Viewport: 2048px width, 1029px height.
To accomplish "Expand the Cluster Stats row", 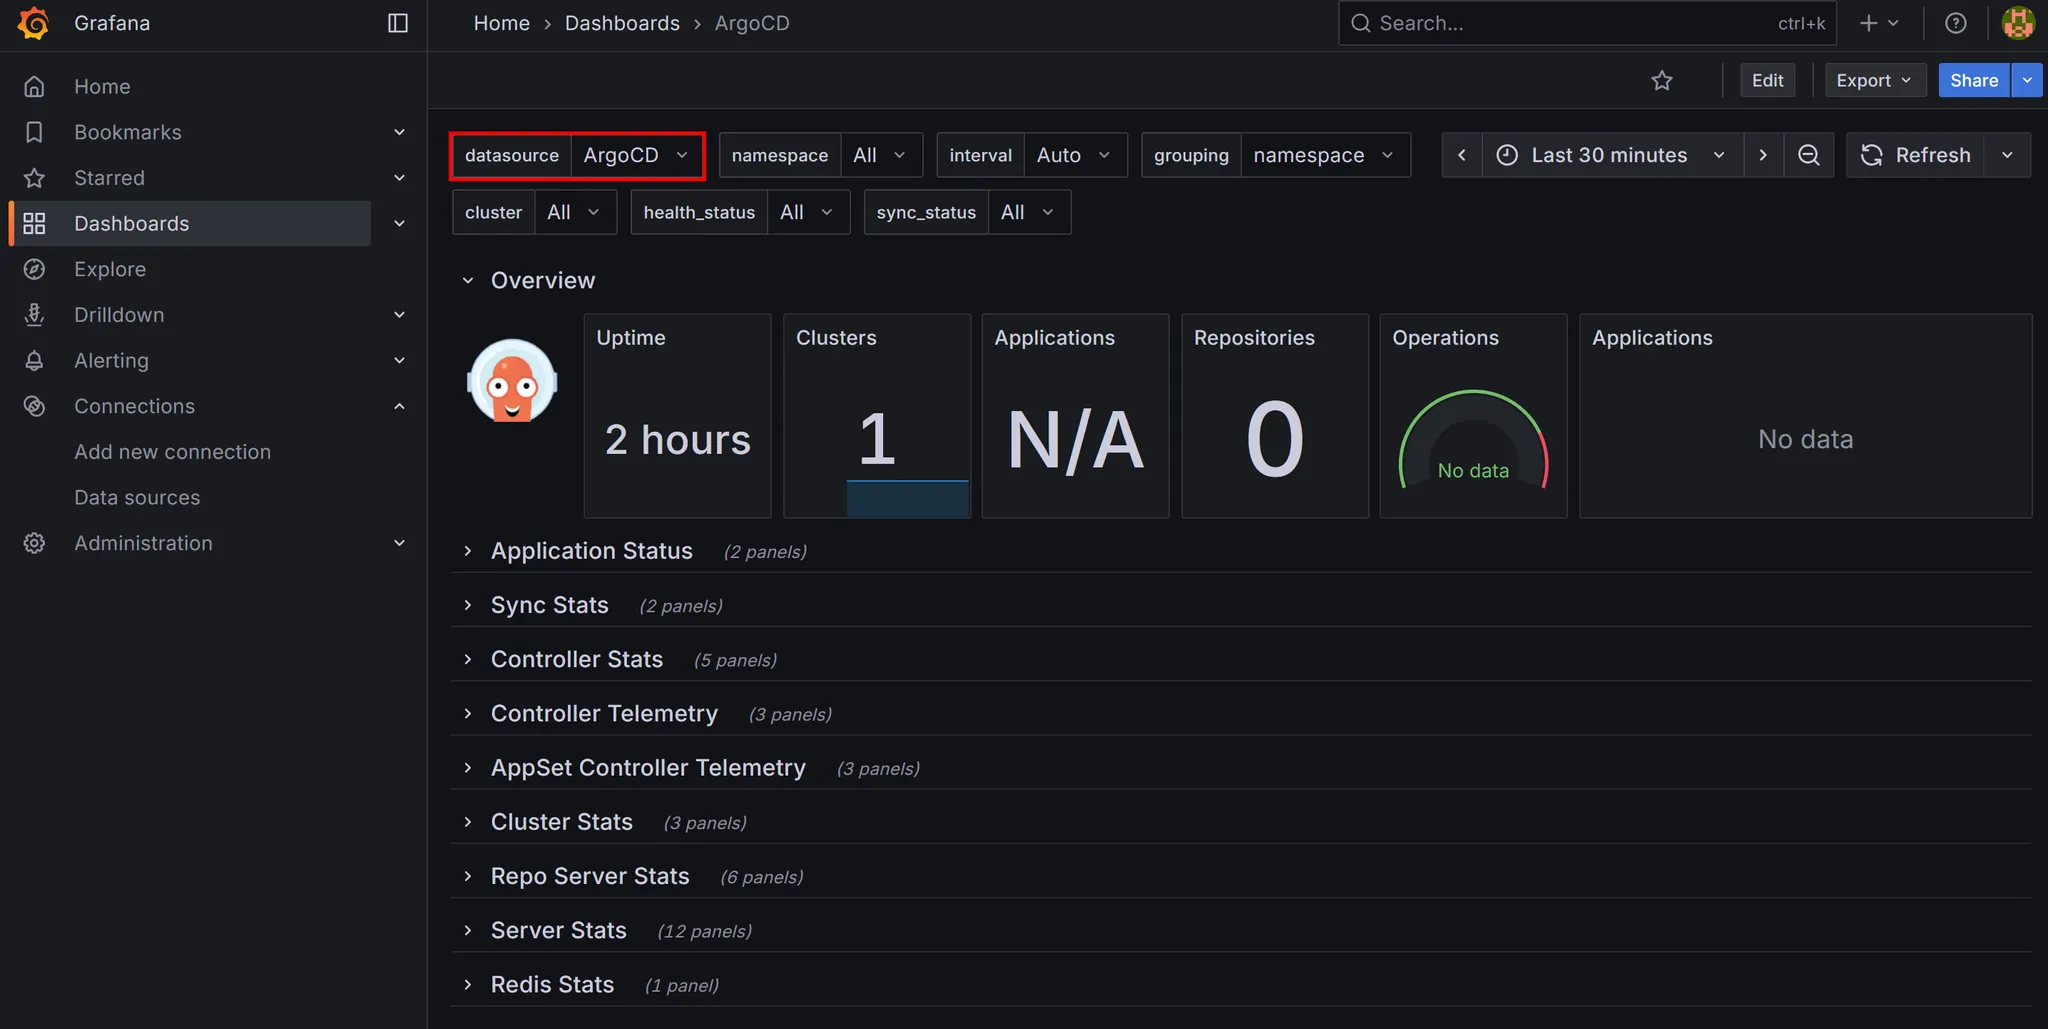I will 467,822.
